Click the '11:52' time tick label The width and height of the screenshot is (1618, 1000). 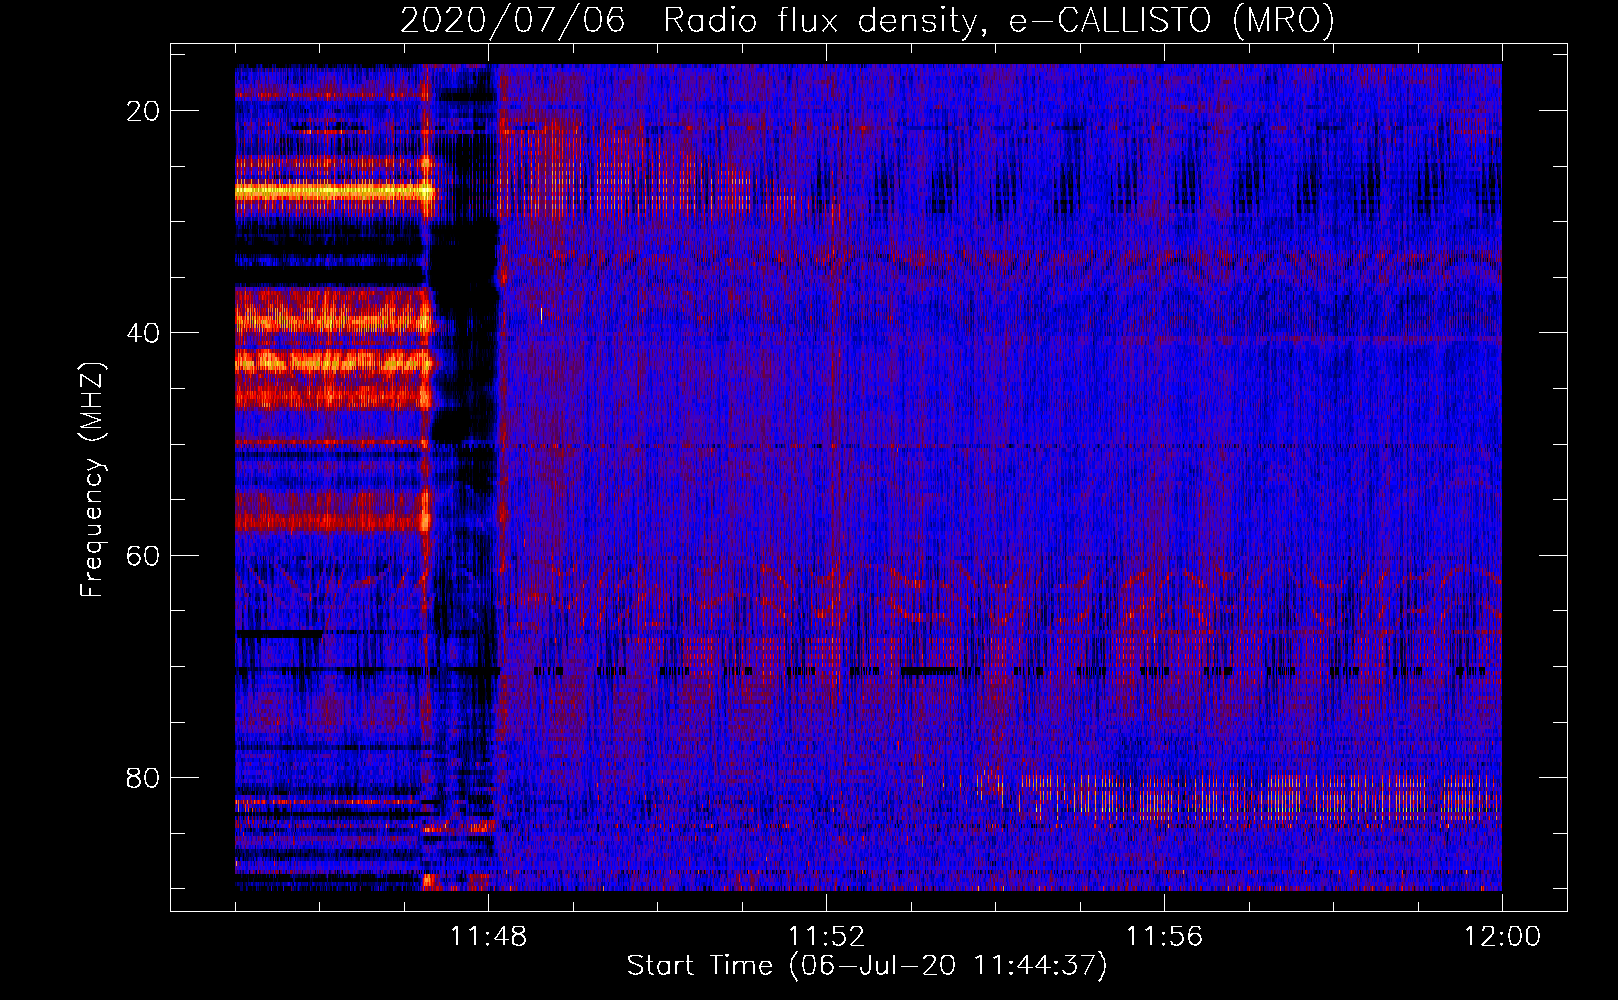click(x=826, y=937)
